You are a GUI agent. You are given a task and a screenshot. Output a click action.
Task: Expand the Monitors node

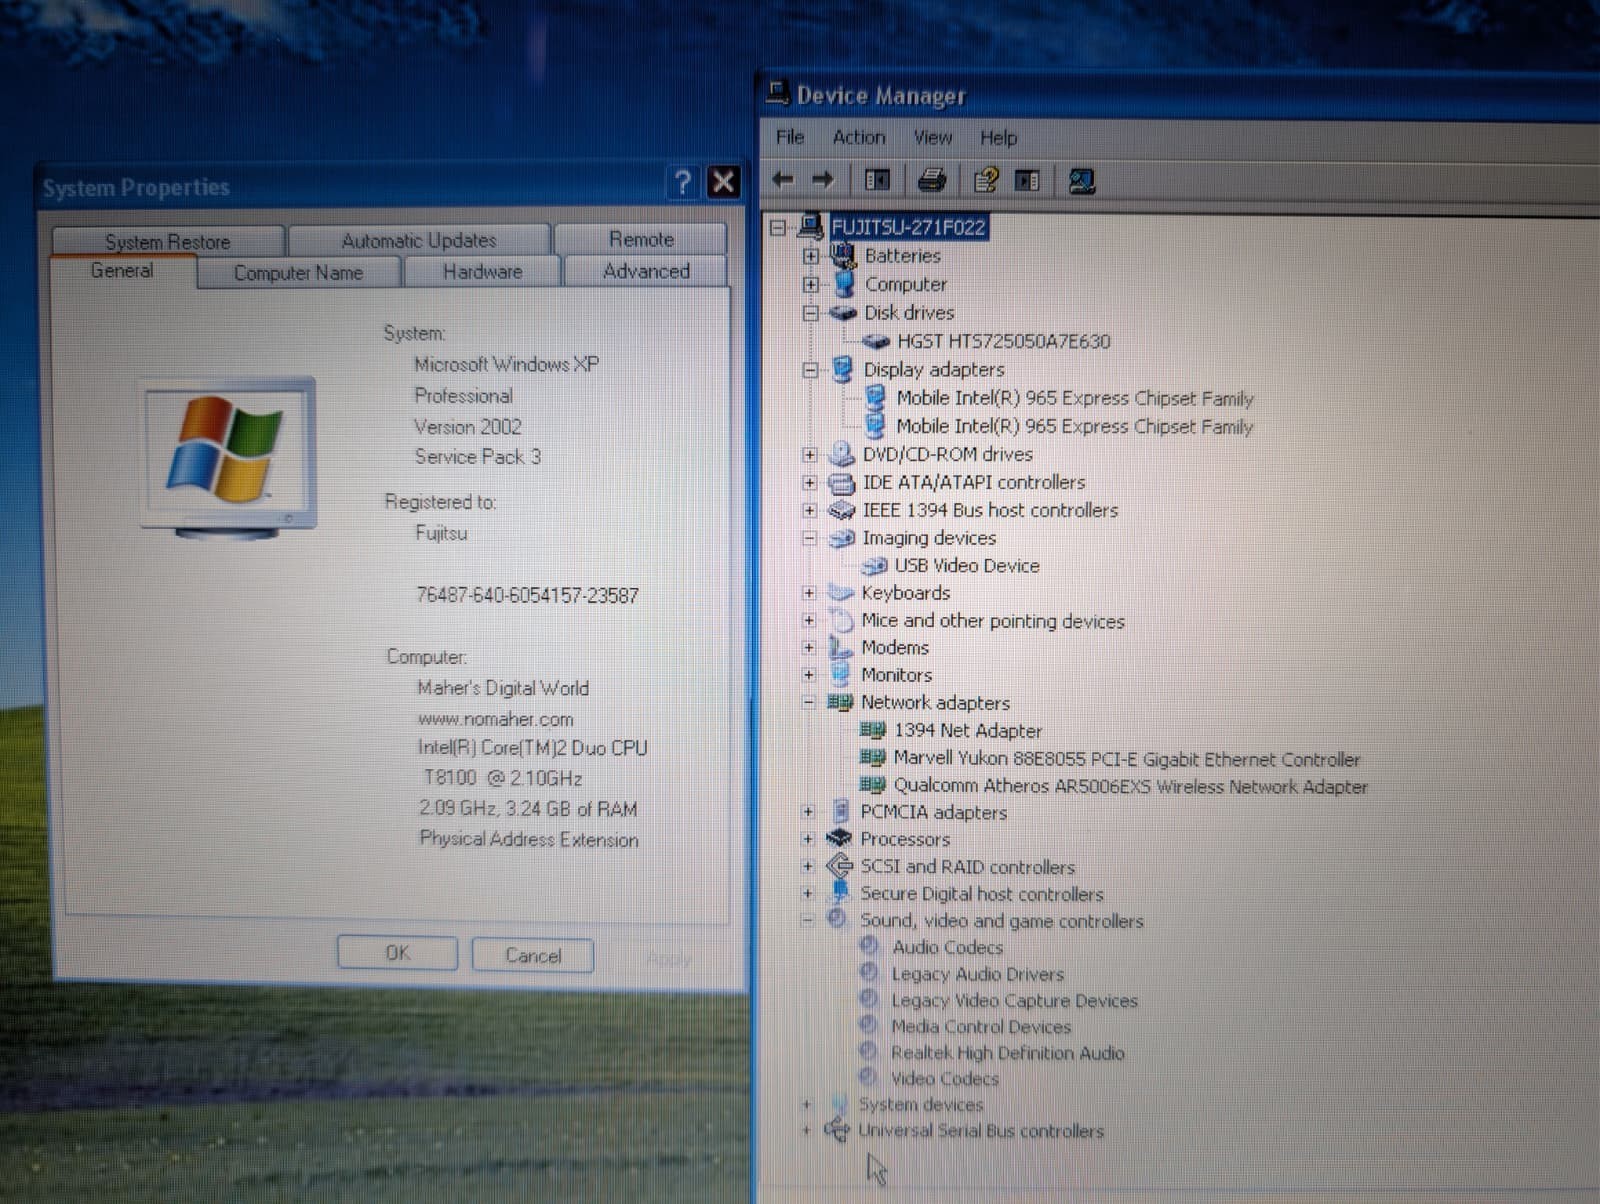[x=808, y=675]
